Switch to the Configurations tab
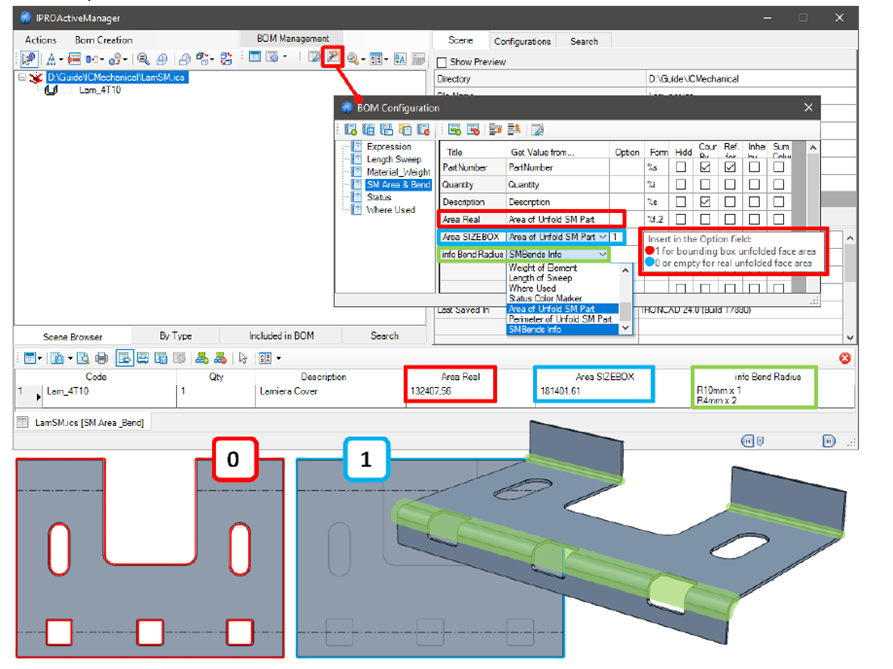Screen dimensions: 893x669 tap(522, 41)
